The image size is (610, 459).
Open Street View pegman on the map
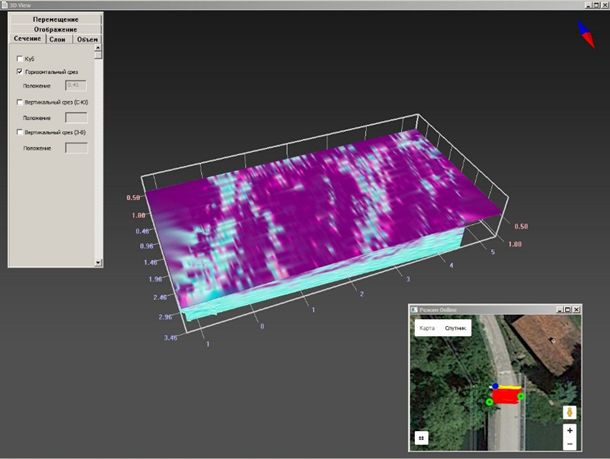pos(569,412)
